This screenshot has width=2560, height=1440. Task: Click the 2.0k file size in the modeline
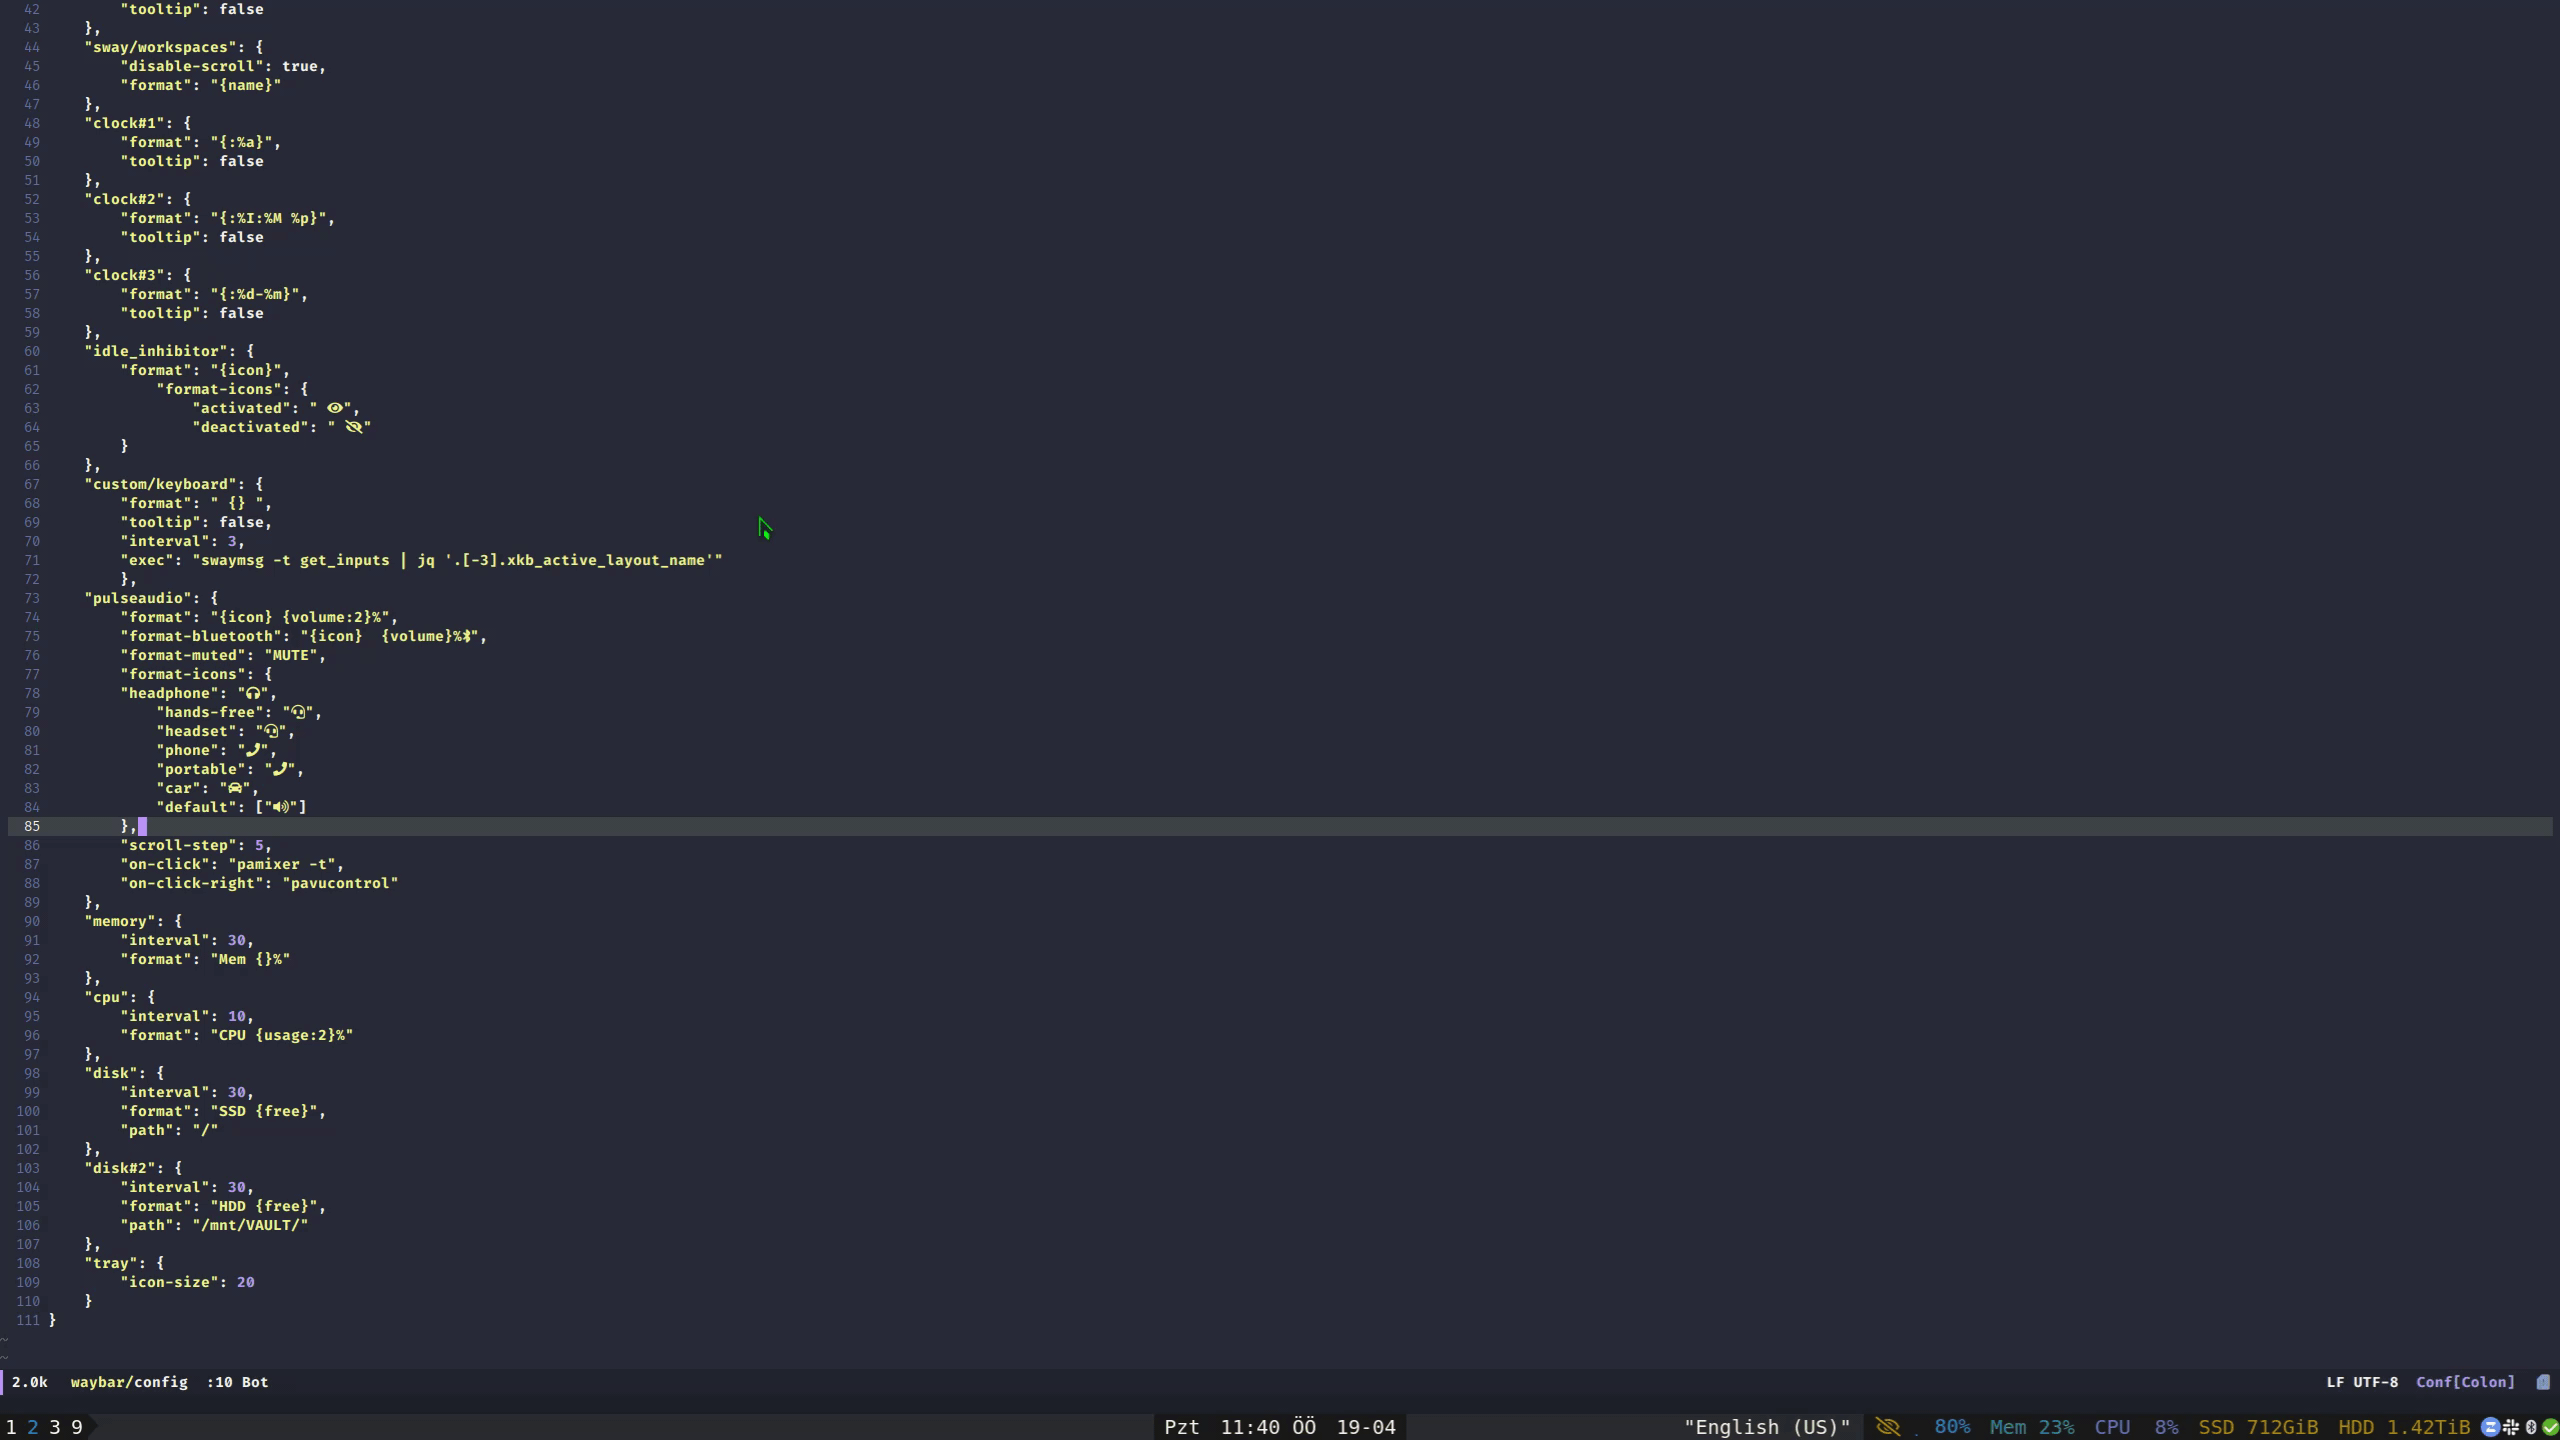pos(30,1382)
